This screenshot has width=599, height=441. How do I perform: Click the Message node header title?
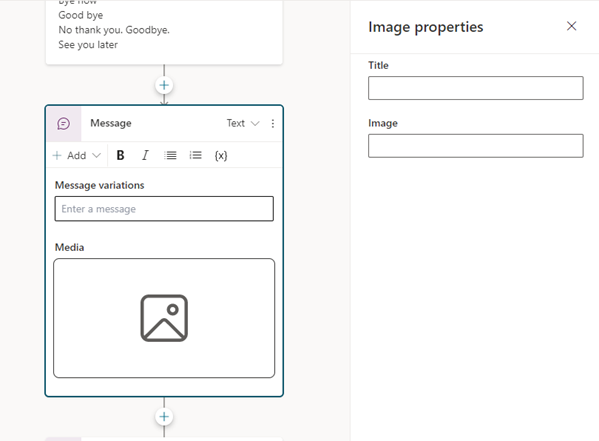(111, 123)
